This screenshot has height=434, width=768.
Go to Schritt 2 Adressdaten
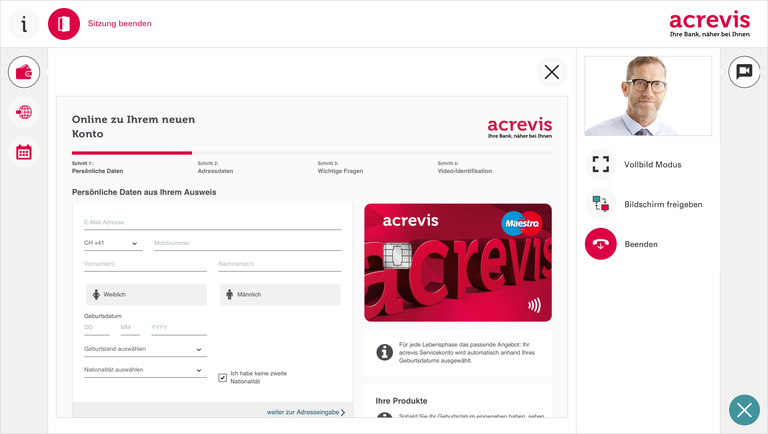pos(216,168)
